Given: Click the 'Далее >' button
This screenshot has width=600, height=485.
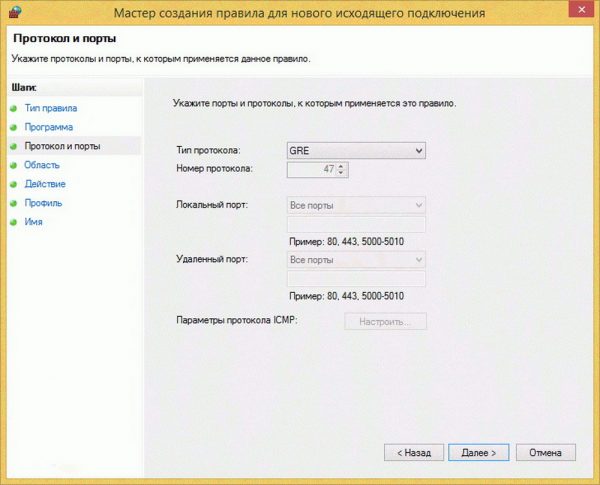Looking at the screenshot, I should tap(479, 452).
